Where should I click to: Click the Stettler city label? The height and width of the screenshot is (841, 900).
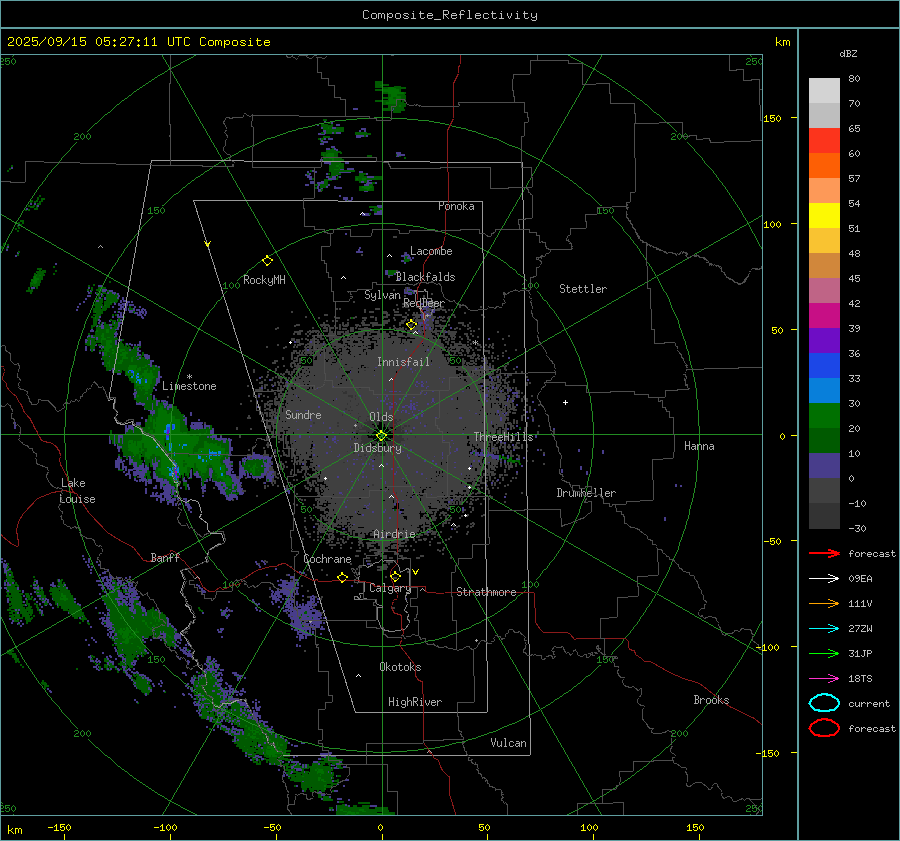pos(583,289)
